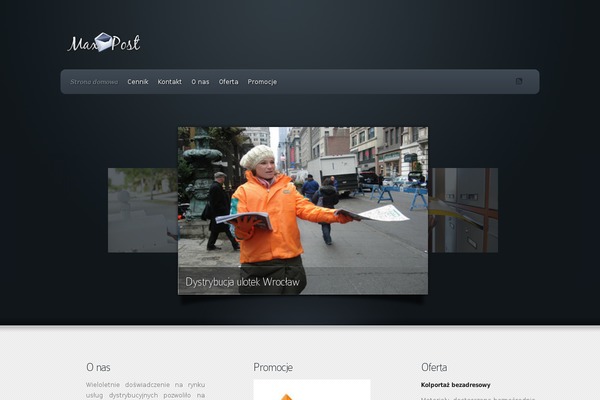Open the RSS feed icon in the navbar
Viewport: 600px width, 400px height.
[x=519, y=81]
